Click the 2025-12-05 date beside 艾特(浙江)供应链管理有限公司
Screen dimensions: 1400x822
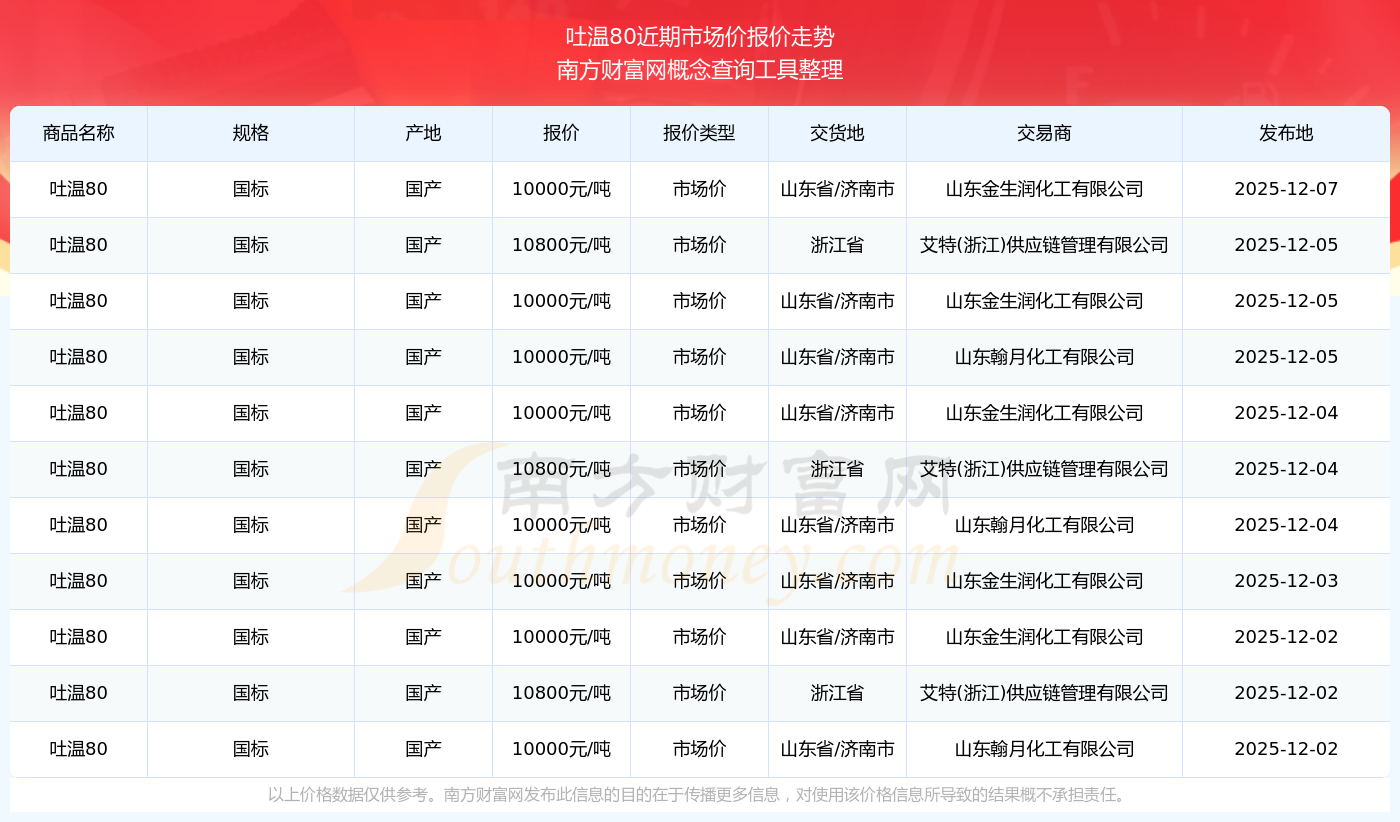1286,245
